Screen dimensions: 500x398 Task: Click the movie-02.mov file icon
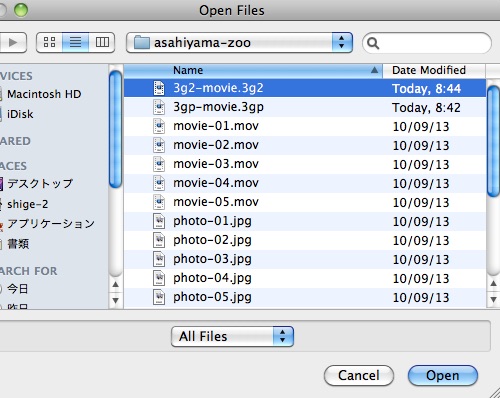tap(159, 145)
